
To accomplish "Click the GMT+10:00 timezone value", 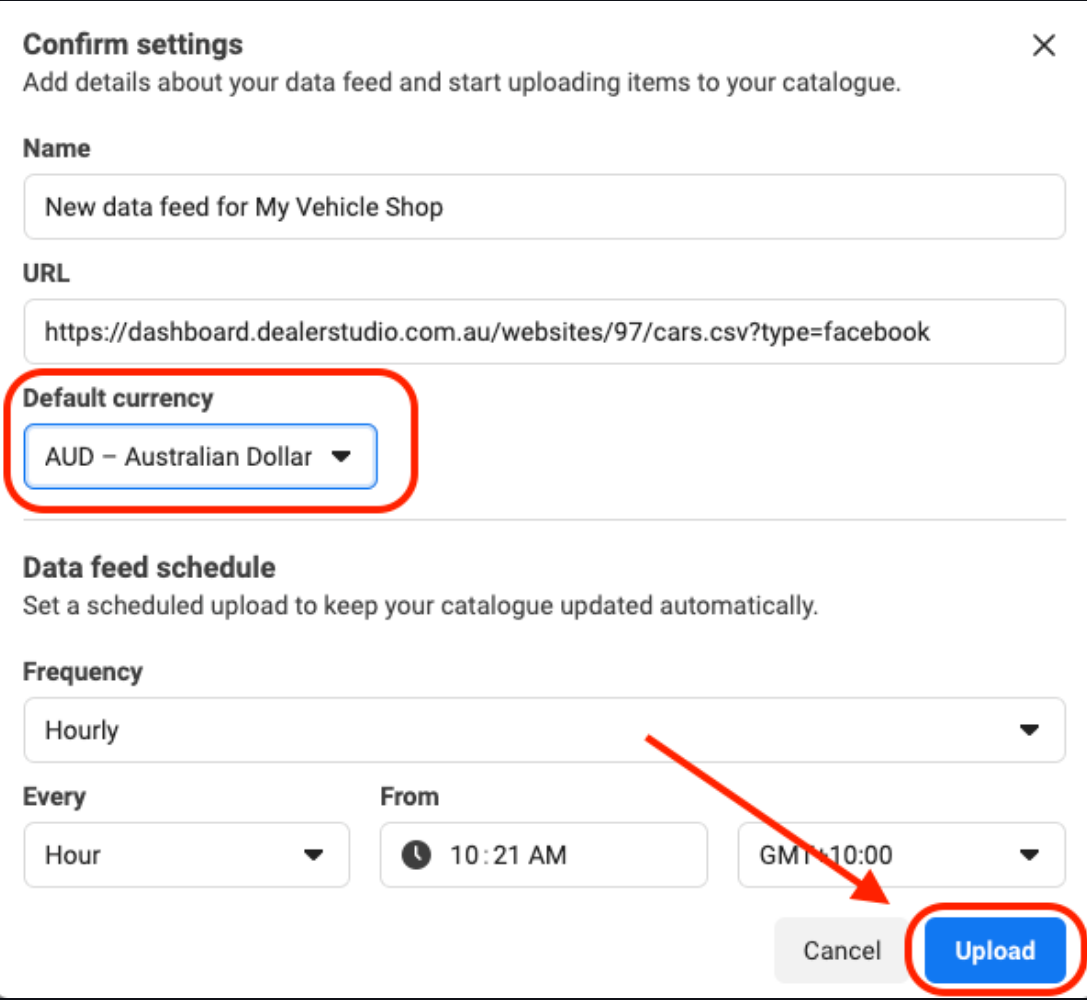I will pos(826,855).
